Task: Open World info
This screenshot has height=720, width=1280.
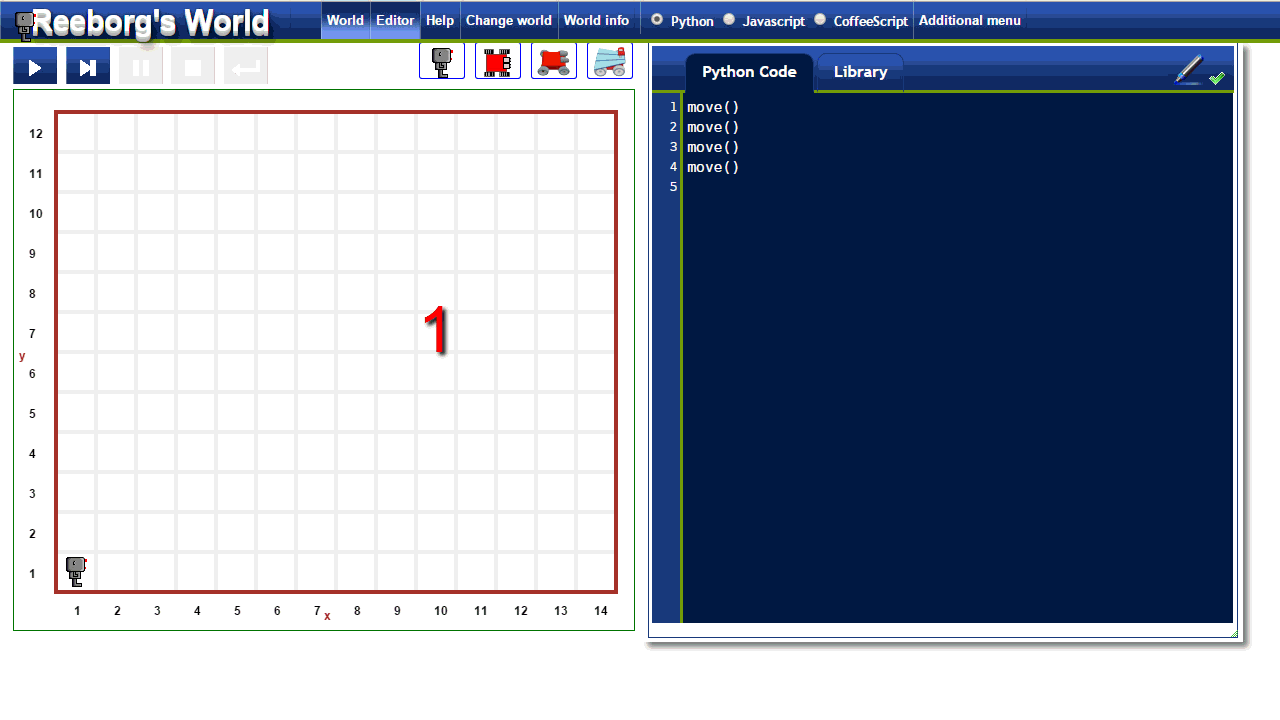Action: click(x=597, y=20)
